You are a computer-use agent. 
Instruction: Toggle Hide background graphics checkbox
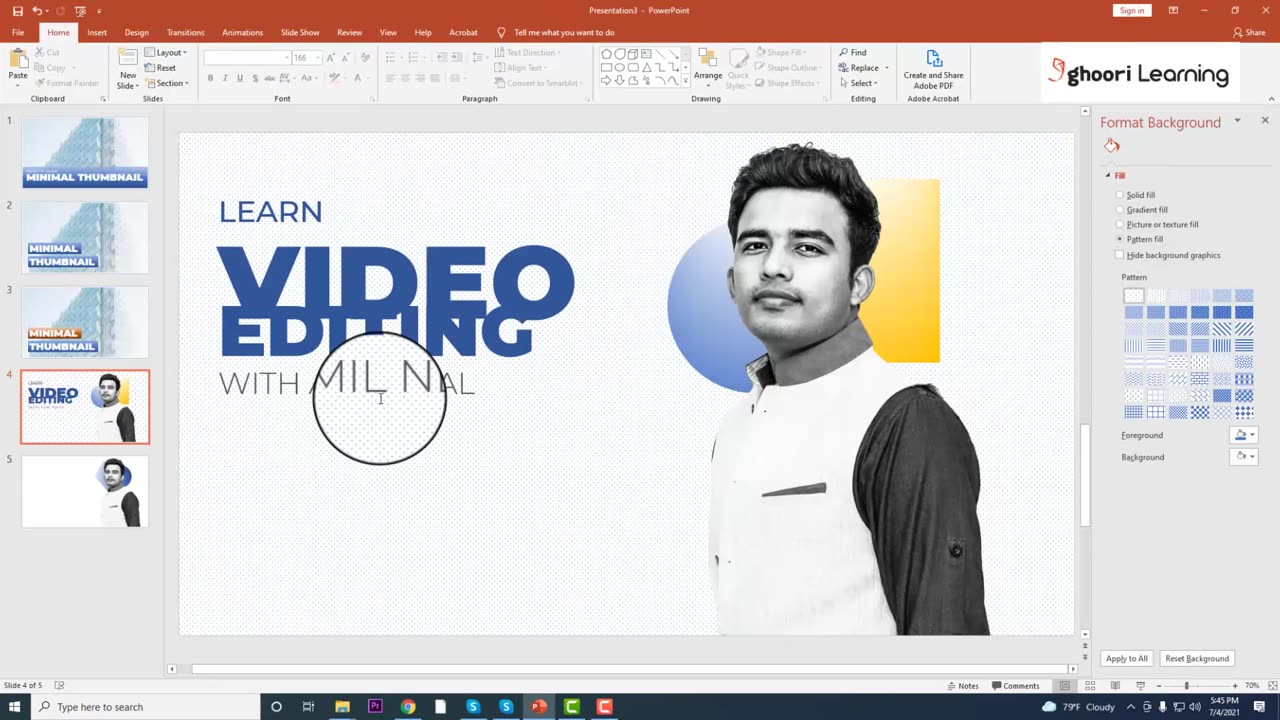coord(1120,255)
